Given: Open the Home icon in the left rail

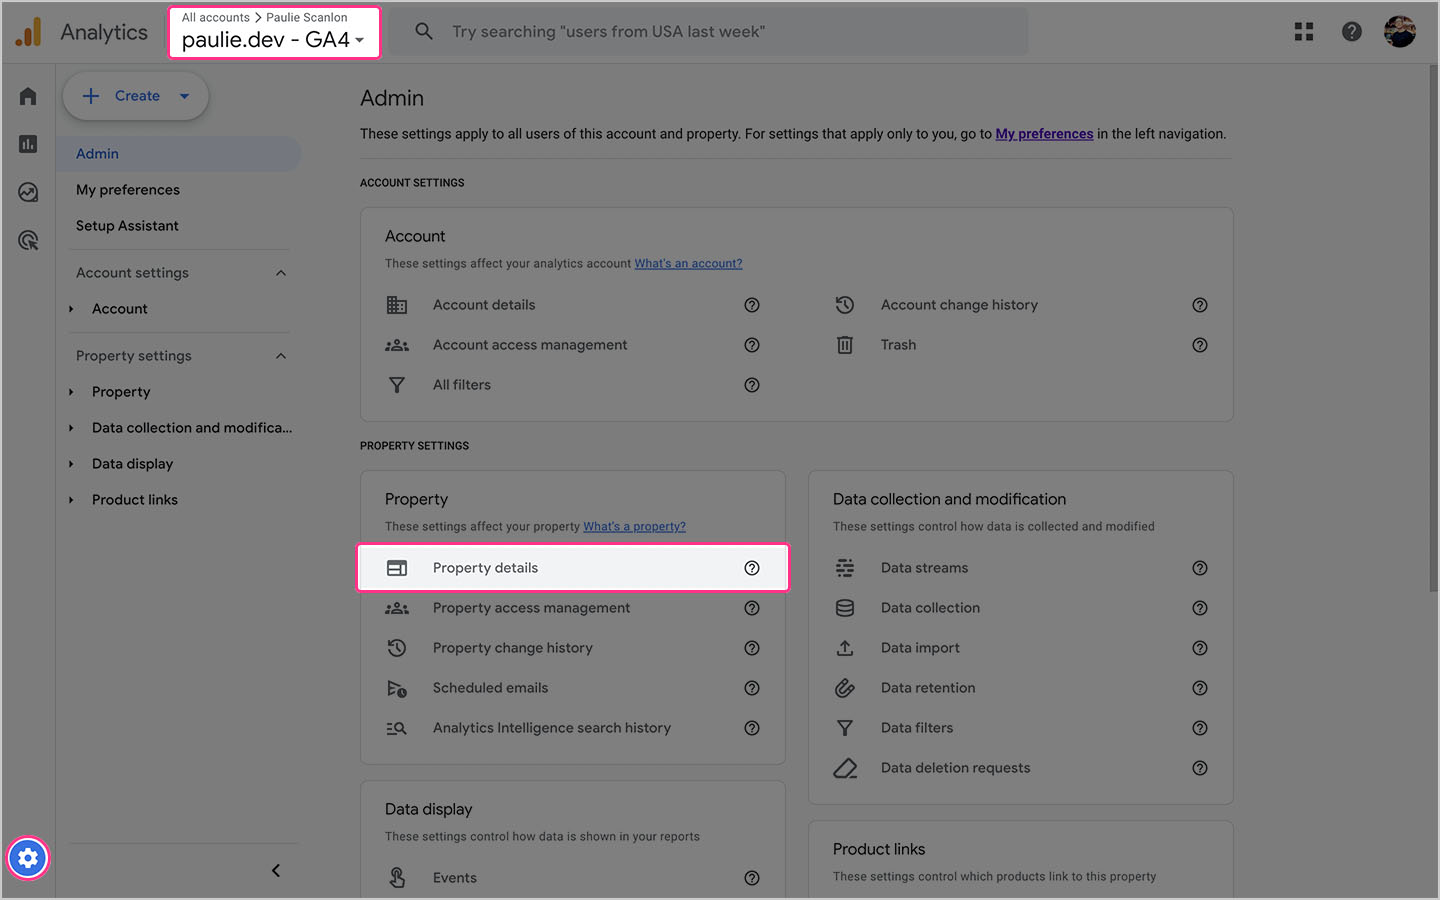Looking at the screenshot, I should click(27, 96).
